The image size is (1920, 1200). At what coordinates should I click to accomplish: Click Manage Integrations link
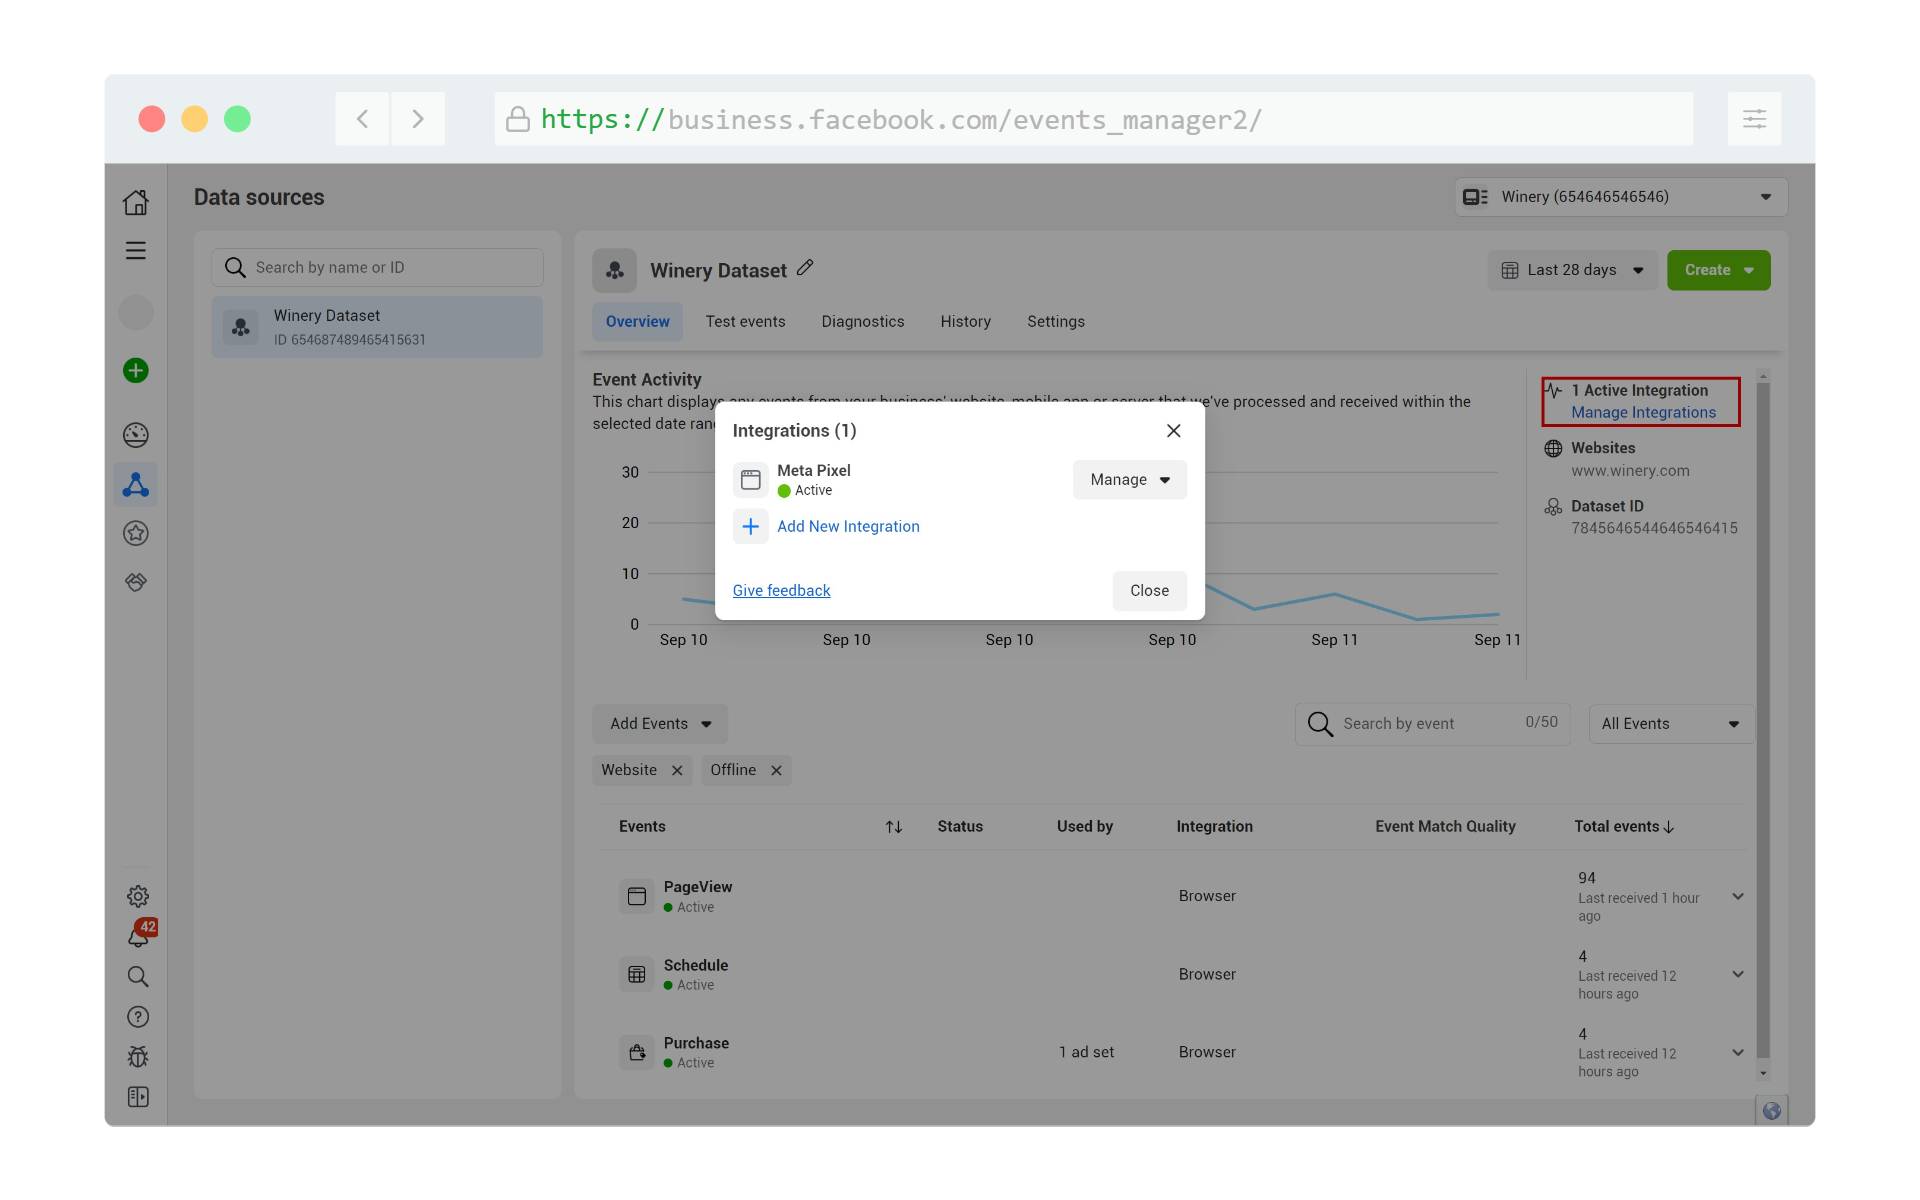click(x=1644, y=412)
